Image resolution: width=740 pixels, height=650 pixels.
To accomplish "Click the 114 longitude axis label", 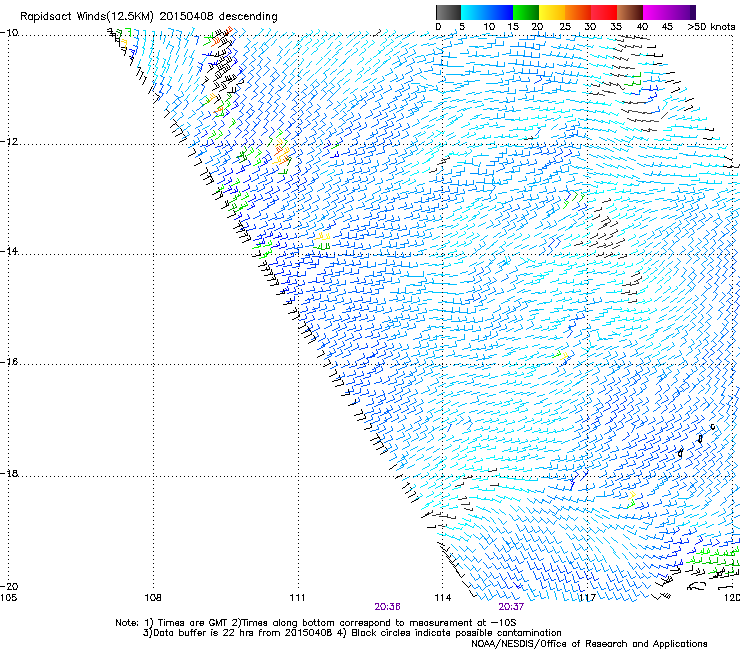I will click(443, 598).
